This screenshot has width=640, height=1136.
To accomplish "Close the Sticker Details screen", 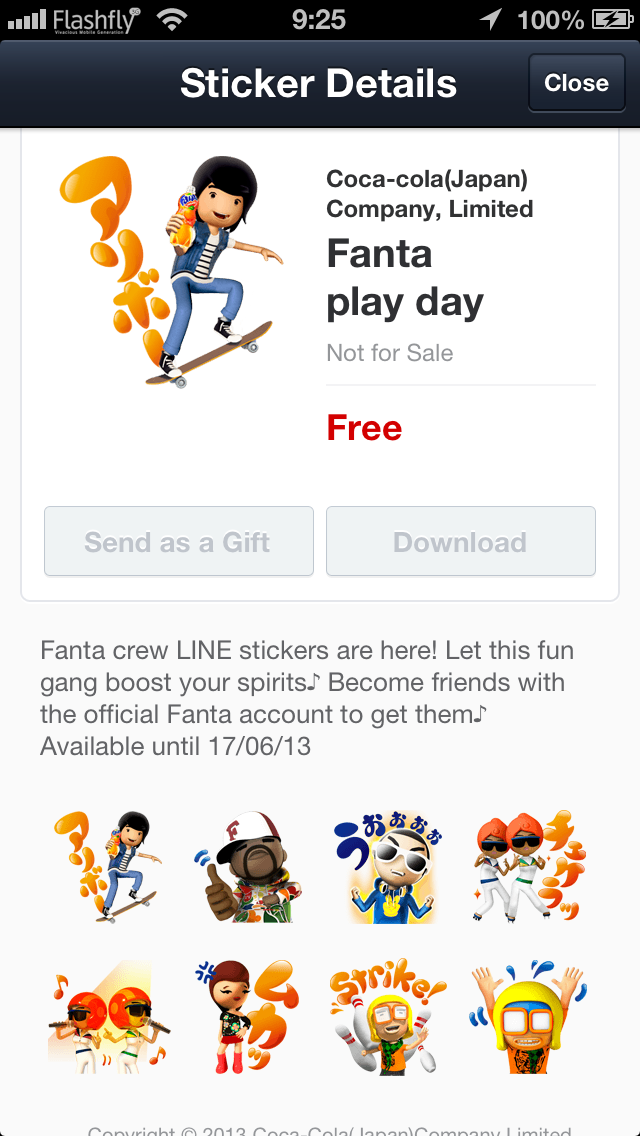I will [x=576, y=83].
